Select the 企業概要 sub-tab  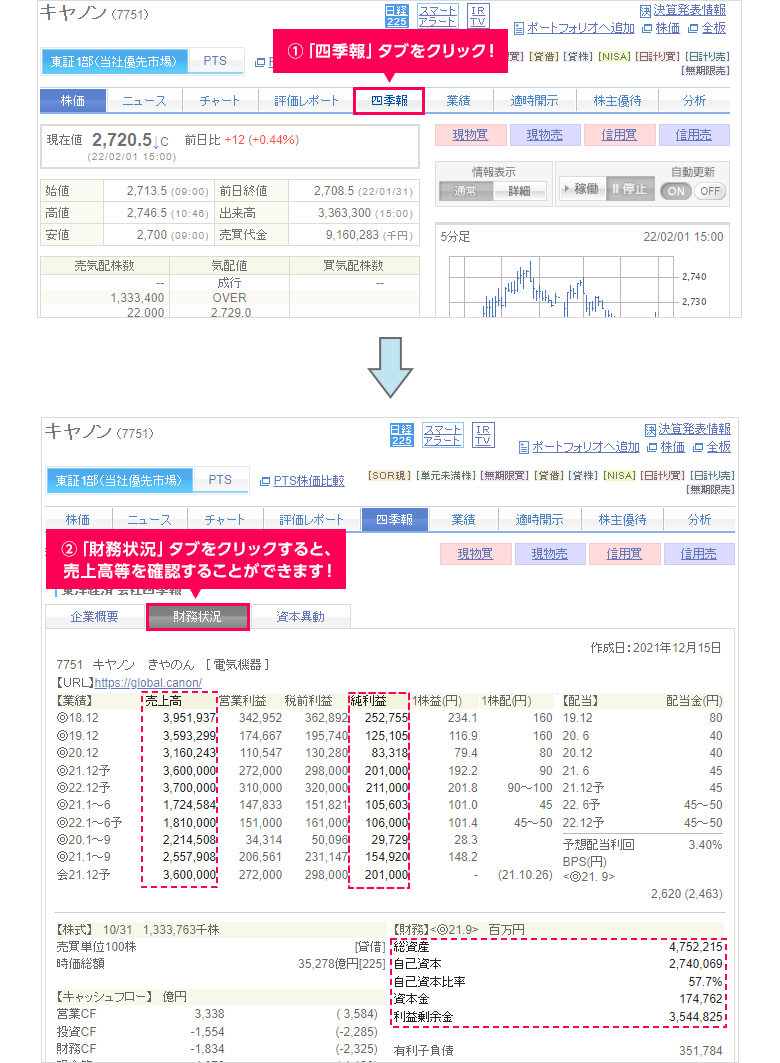tap(94, 617)
